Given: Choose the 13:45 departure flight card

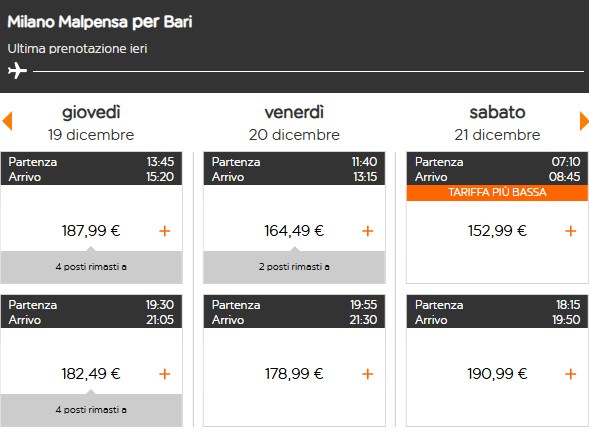Looking at the screenshot, I should 91,218.
